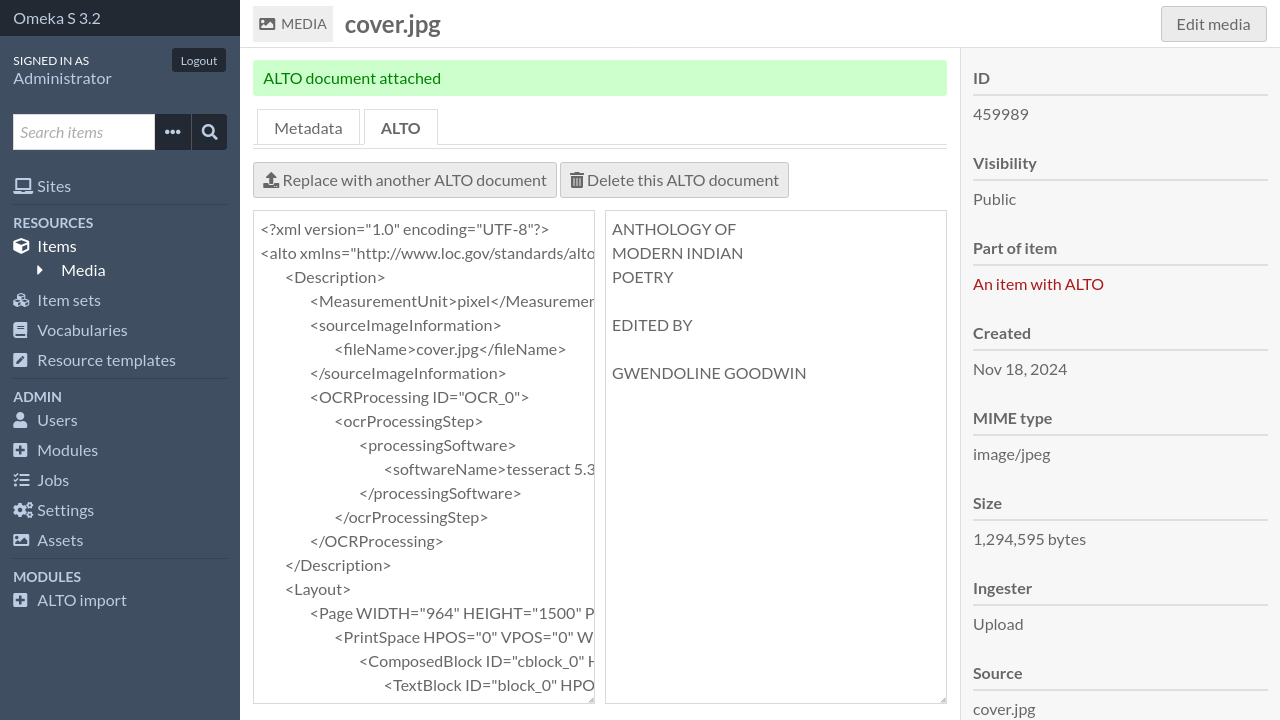The image size is (1280, 720).
Task: Delete this ALTO document
Action: click(x=674, y=180)
